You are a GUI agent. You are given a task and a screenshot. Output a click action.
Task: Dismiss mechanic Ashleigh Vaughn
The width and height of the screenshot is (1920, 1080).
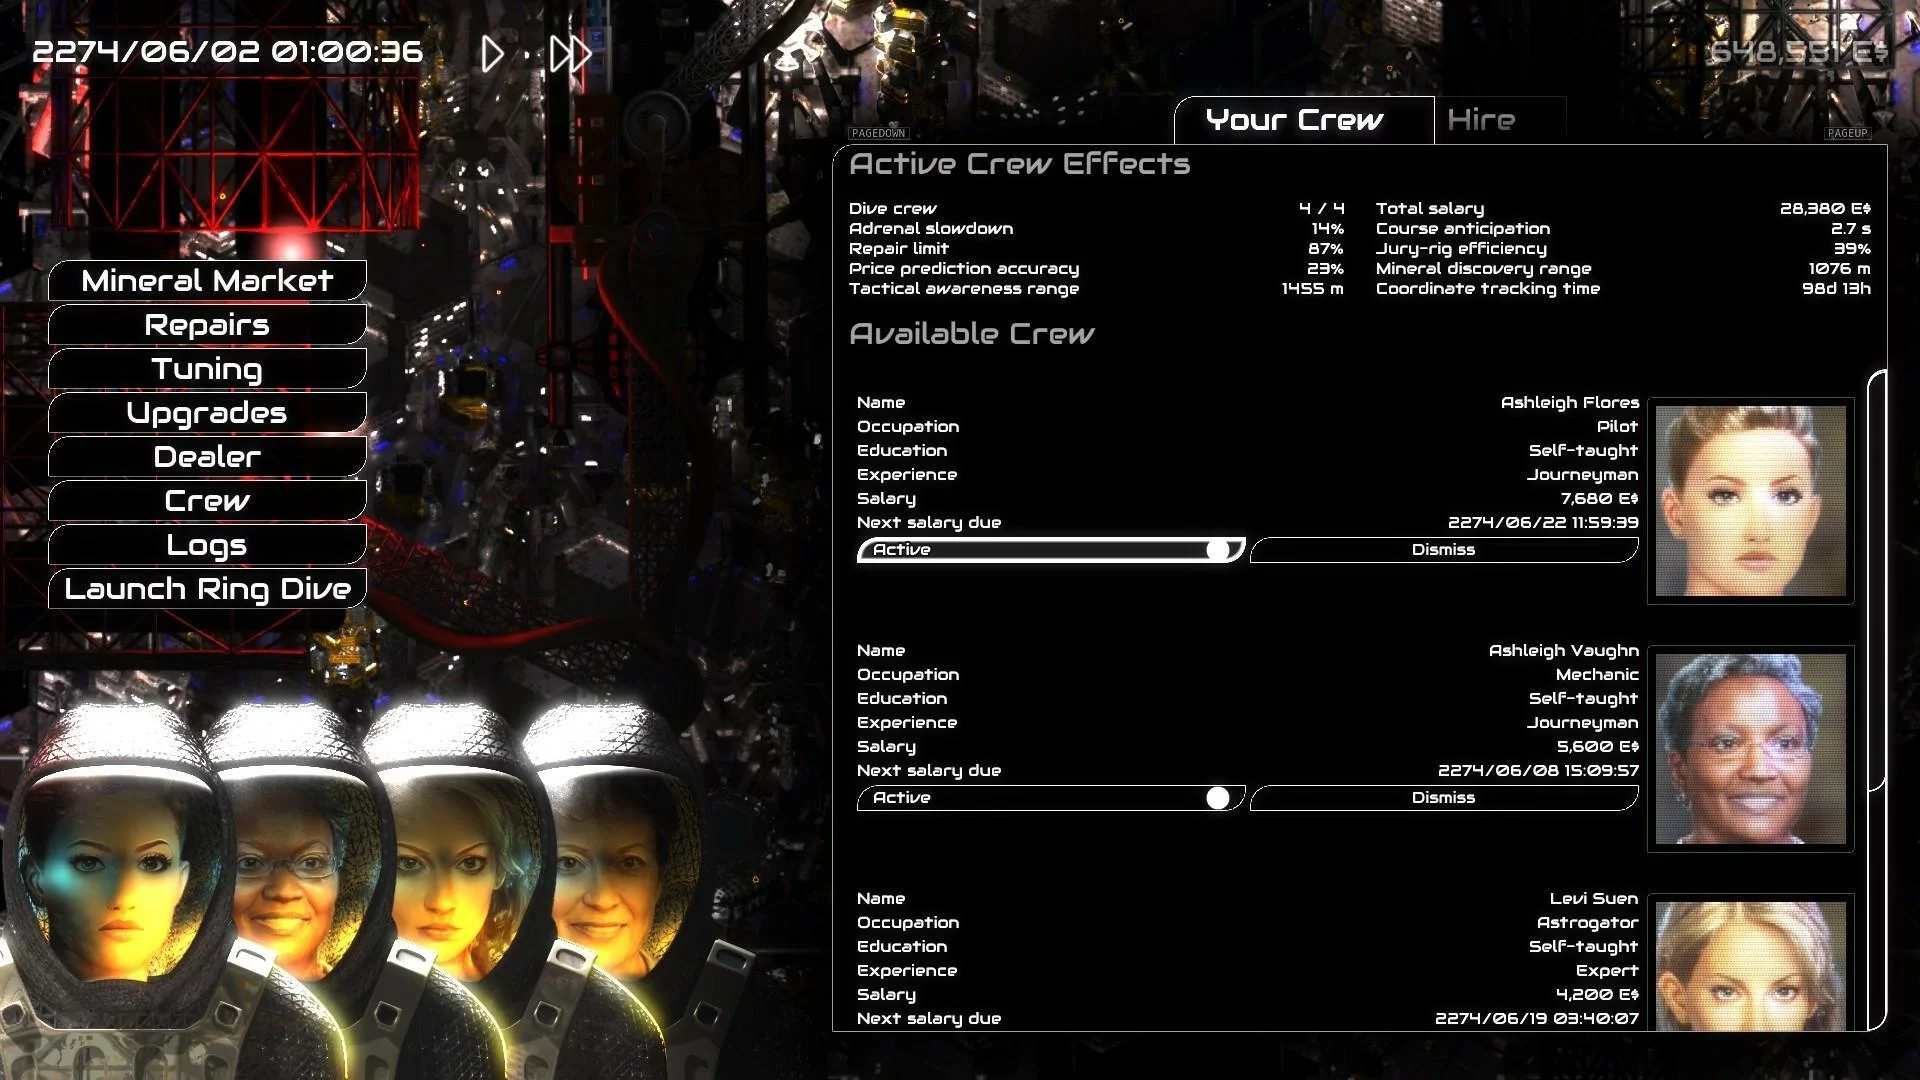point(1444,798)
